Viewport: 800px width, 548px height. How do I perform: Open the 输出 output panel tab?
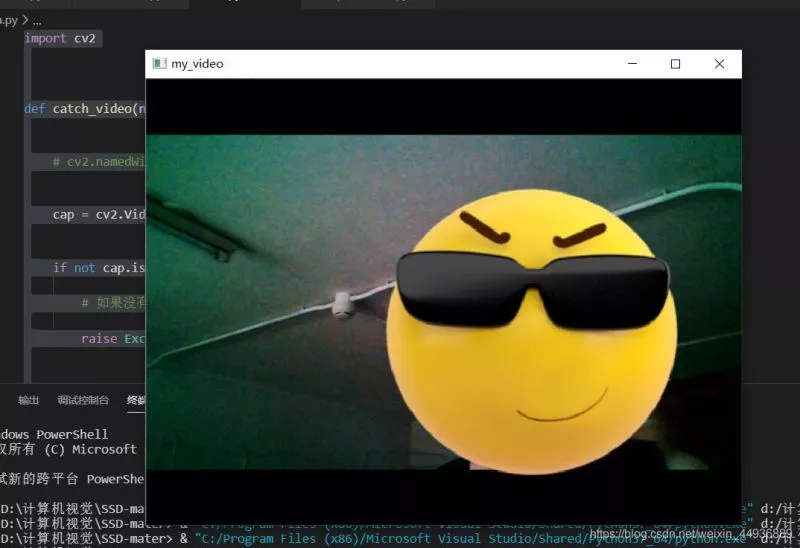coord(29,400)
